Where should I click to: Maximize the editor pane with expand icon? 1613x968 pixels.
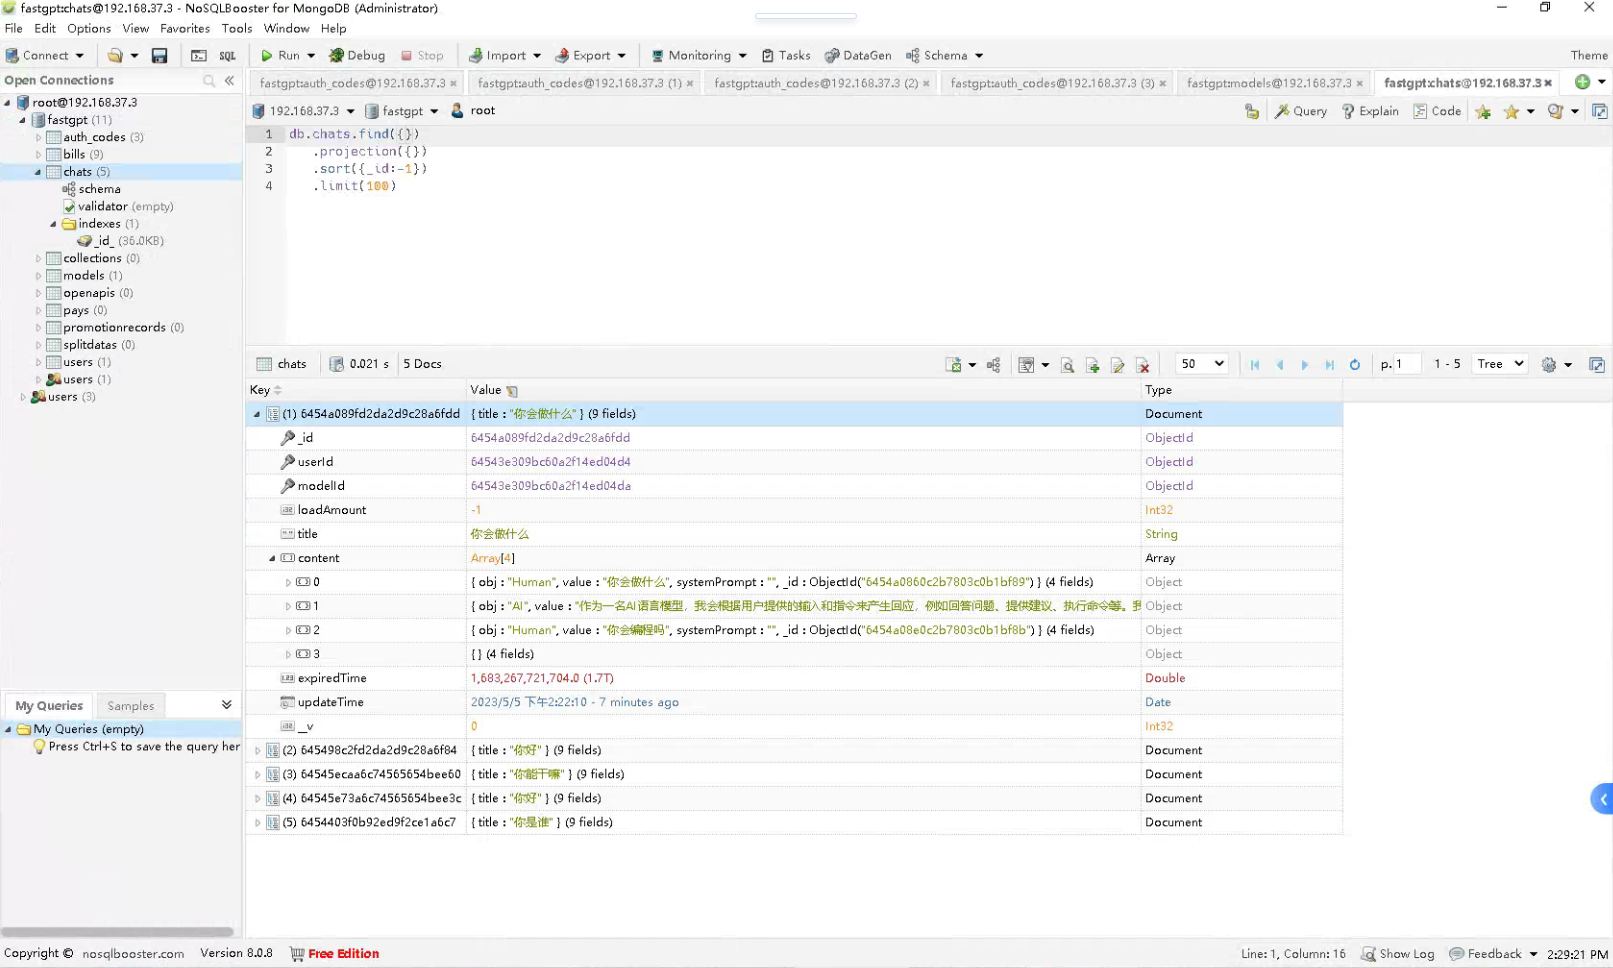coord(1599,111)
